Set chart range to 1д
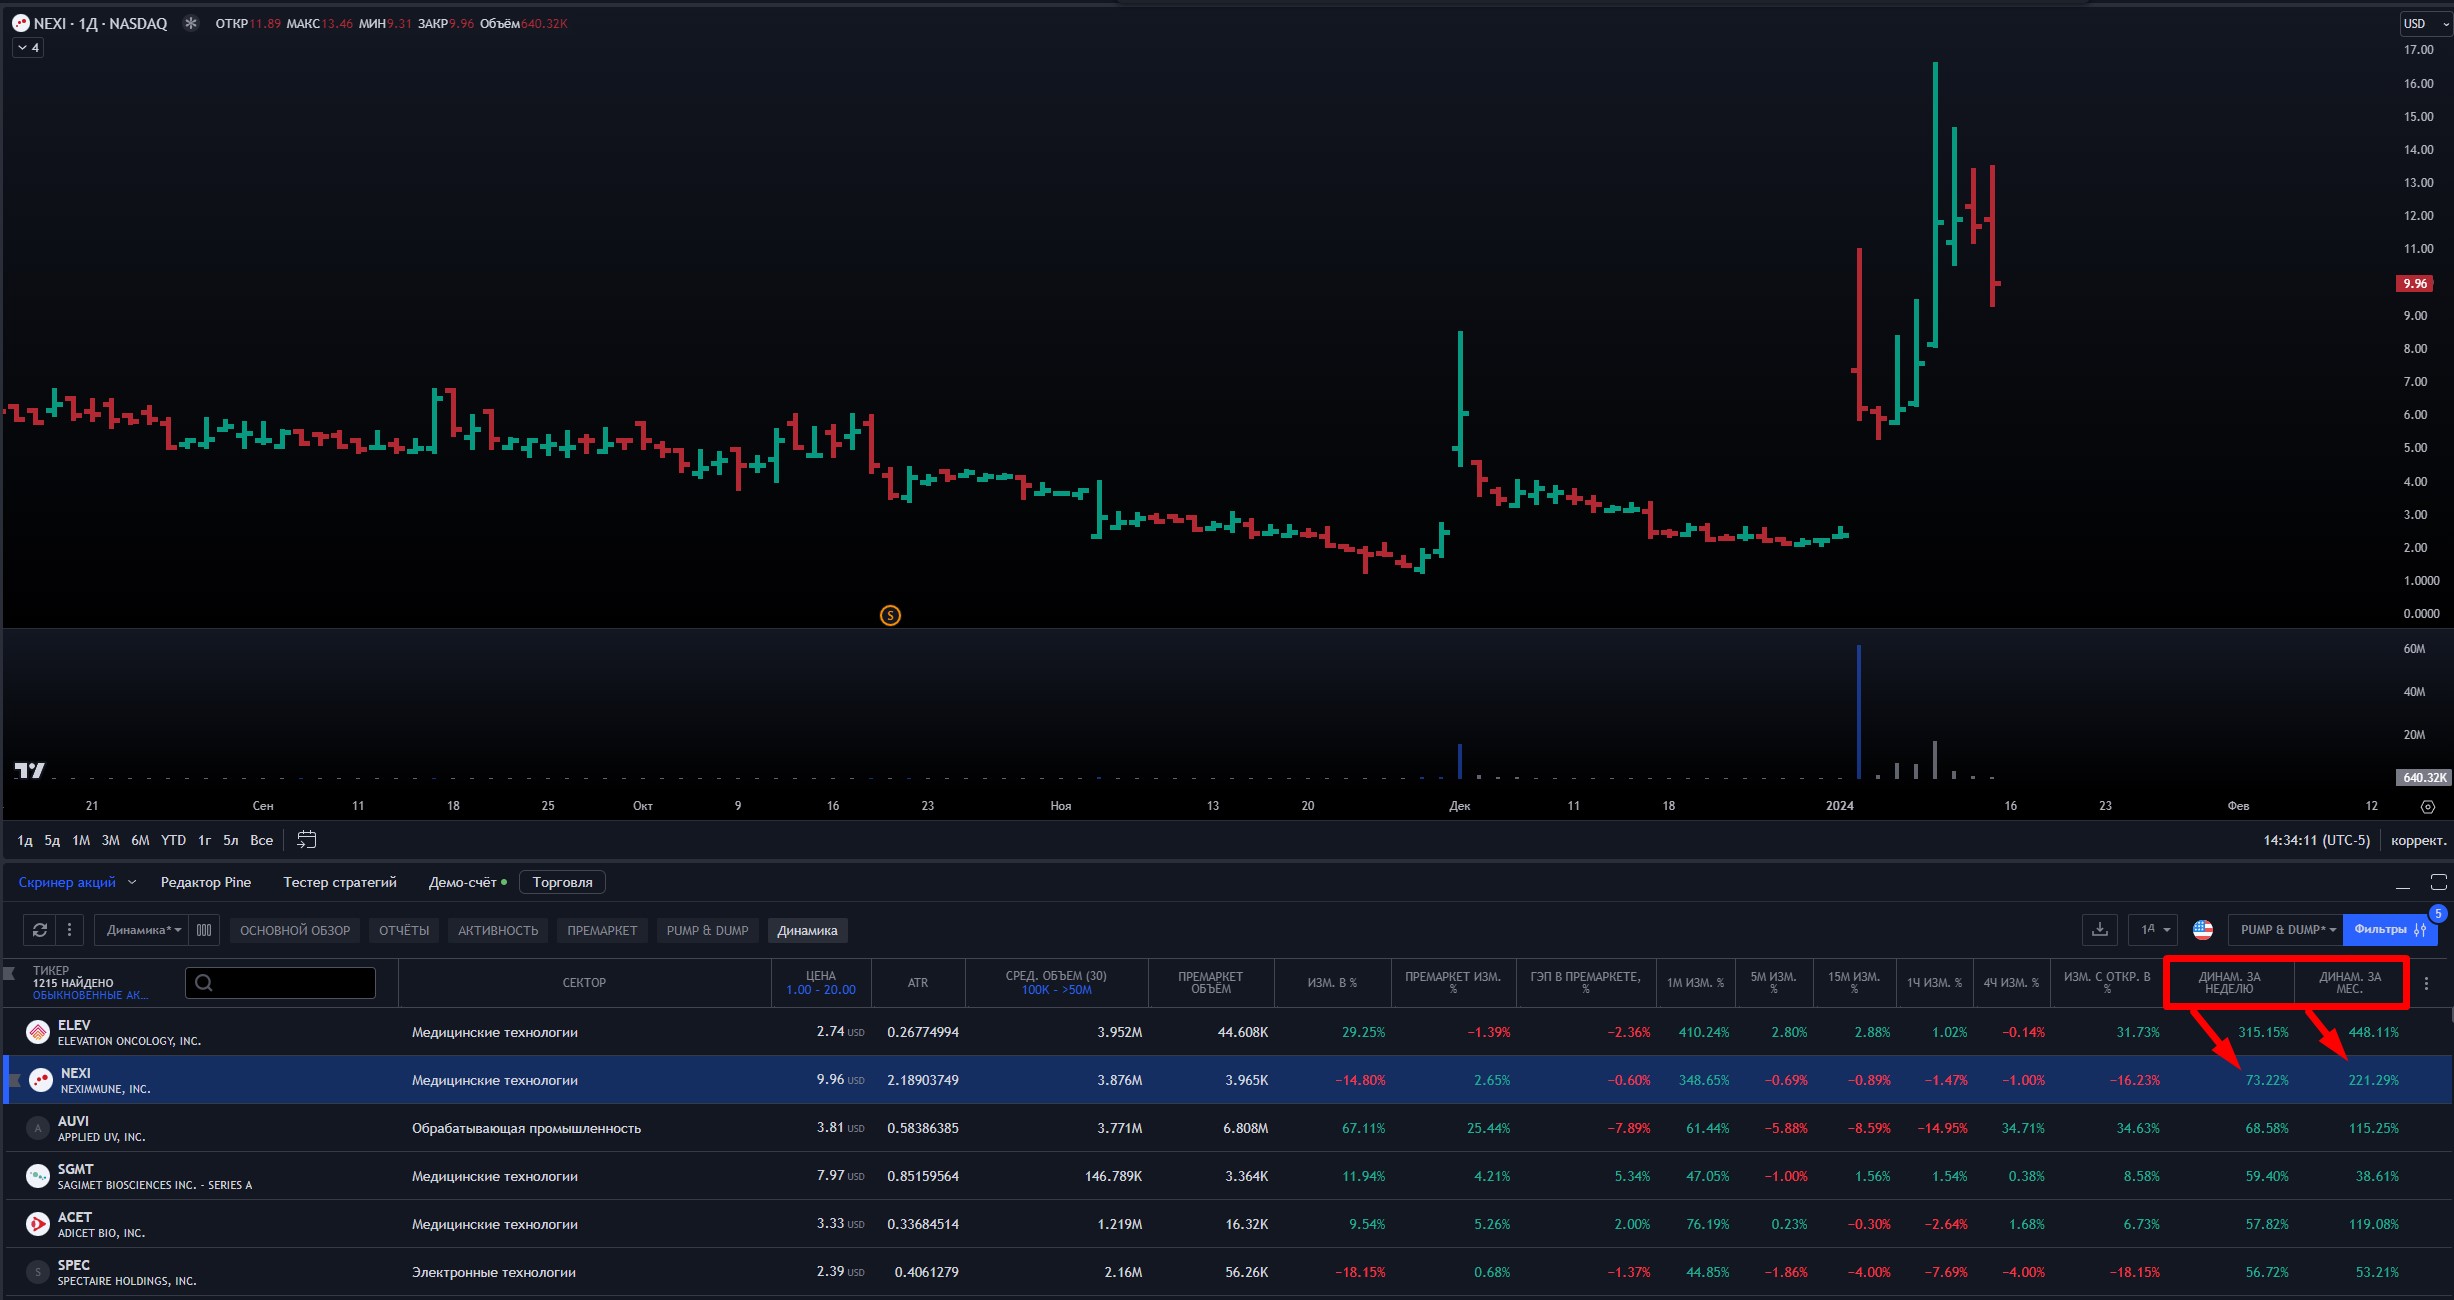The height and width of the screenshot is (1300, 2454). coord(25,841)
